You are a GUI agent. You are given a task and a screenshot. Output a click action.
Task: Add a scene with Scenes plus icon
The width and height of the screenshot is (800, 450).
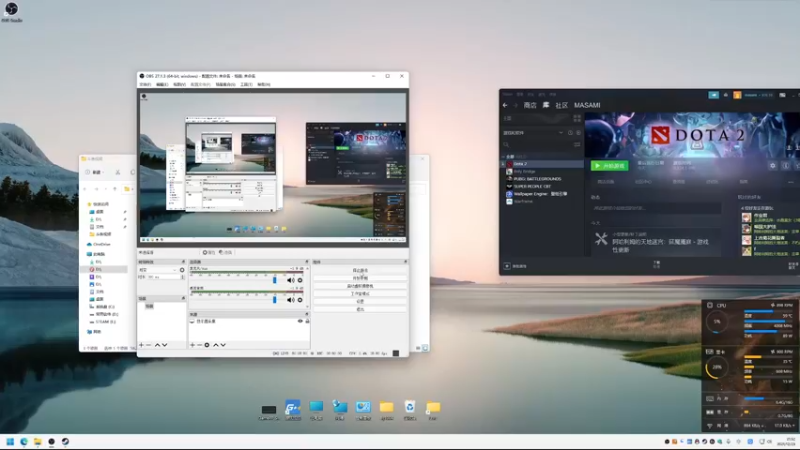[x=141, y=345]
